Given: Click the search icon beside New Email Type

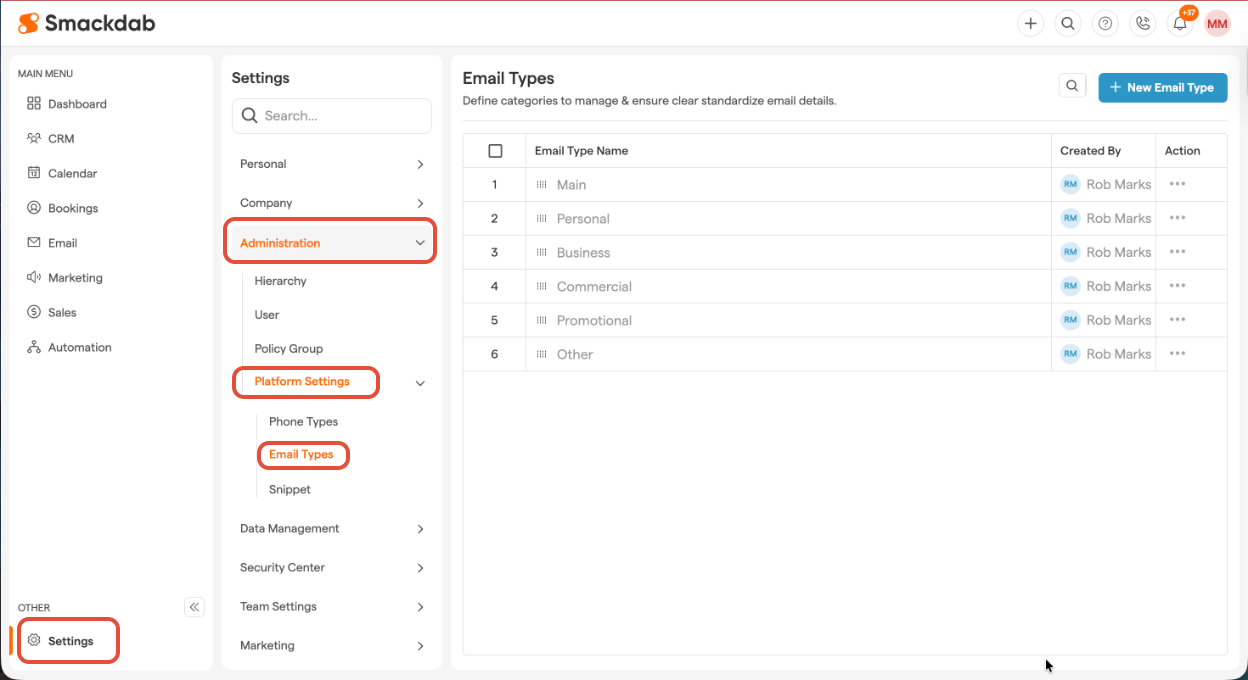Looking at the screenshot, I should coord(1072,87).
